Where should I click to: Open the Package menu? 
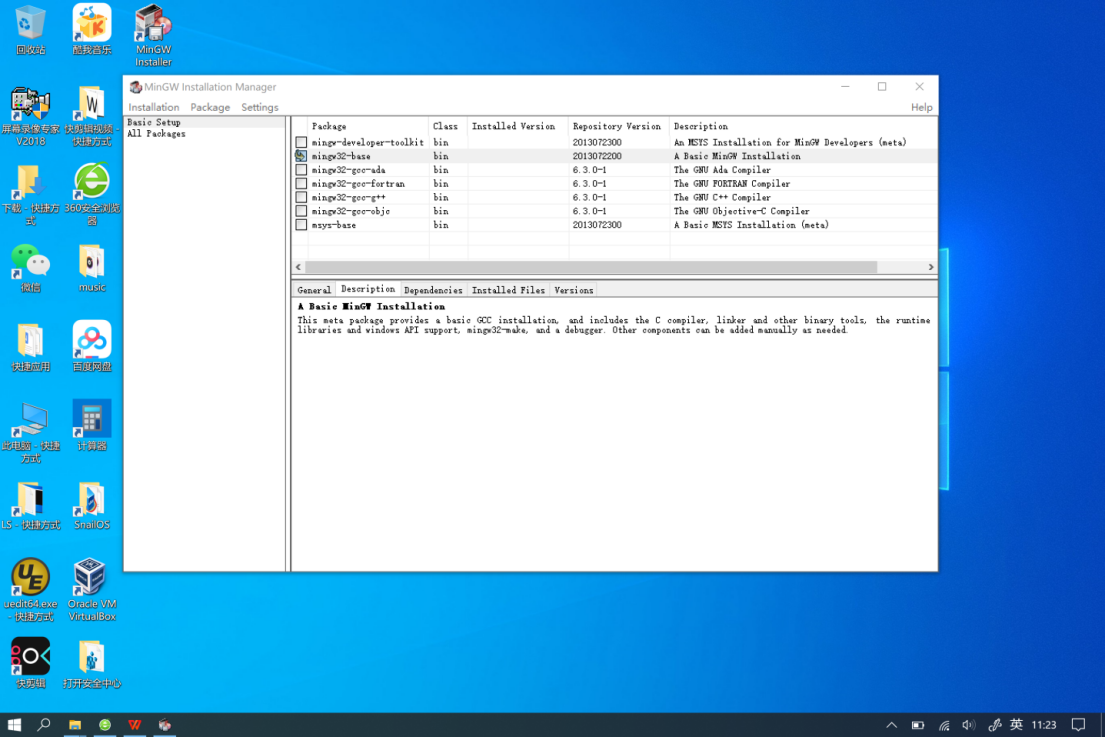click(x=210, y=107)
